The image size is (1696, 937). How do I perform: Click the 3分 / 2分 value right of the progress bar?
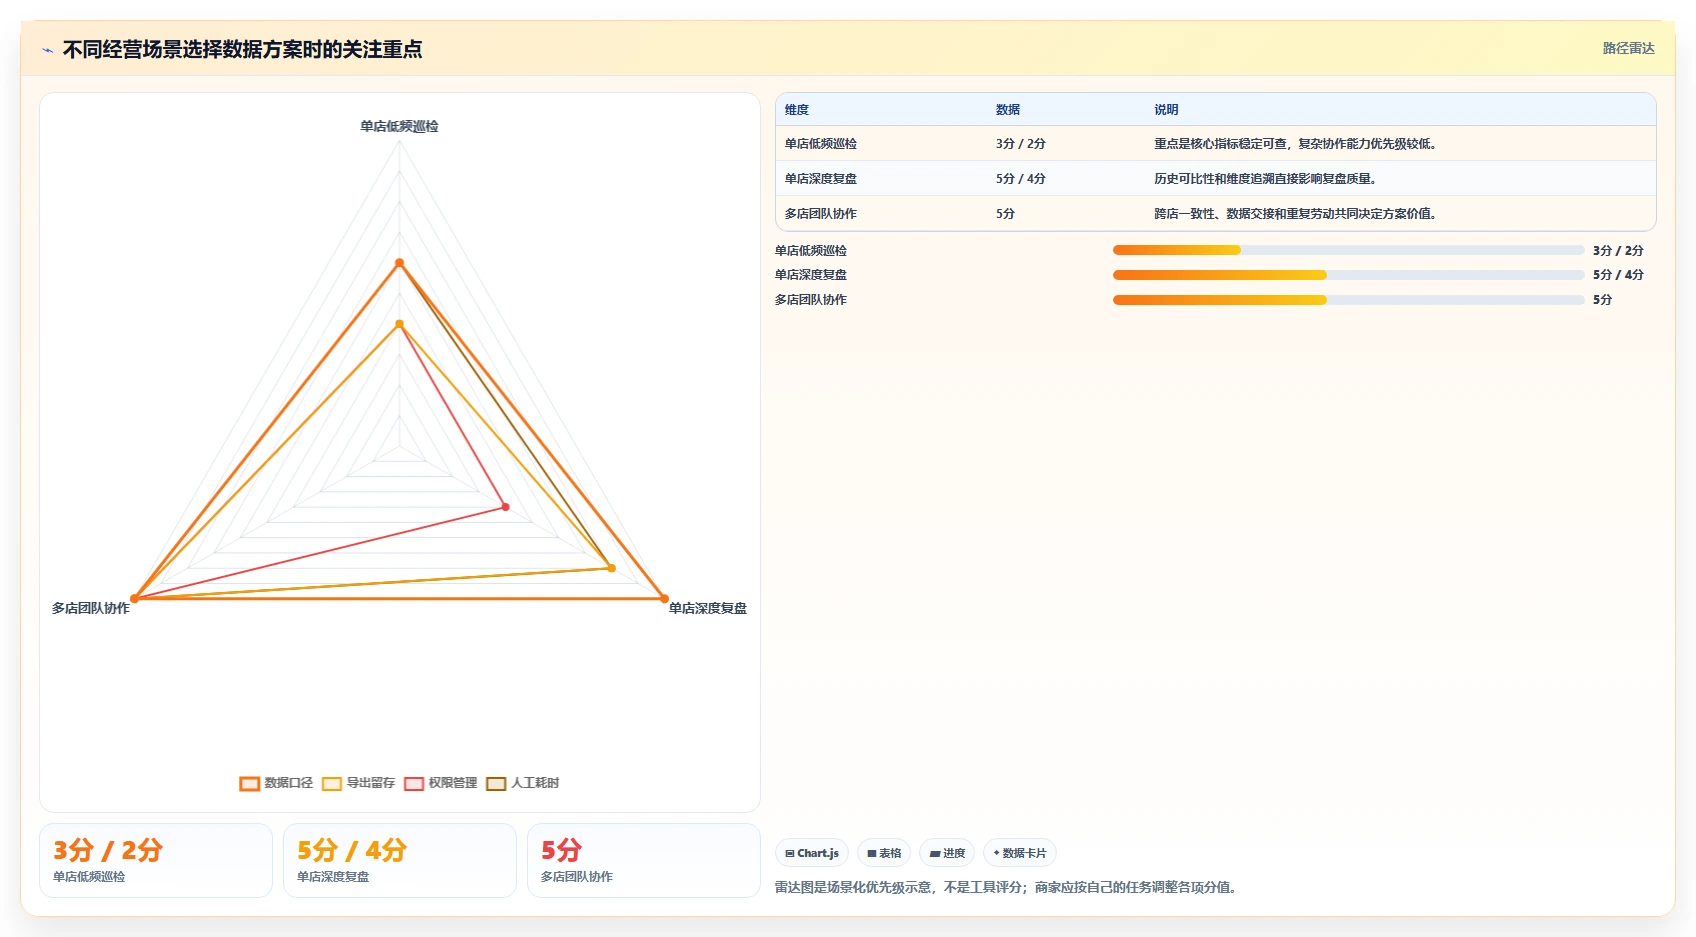click(x=1618, y=251)
